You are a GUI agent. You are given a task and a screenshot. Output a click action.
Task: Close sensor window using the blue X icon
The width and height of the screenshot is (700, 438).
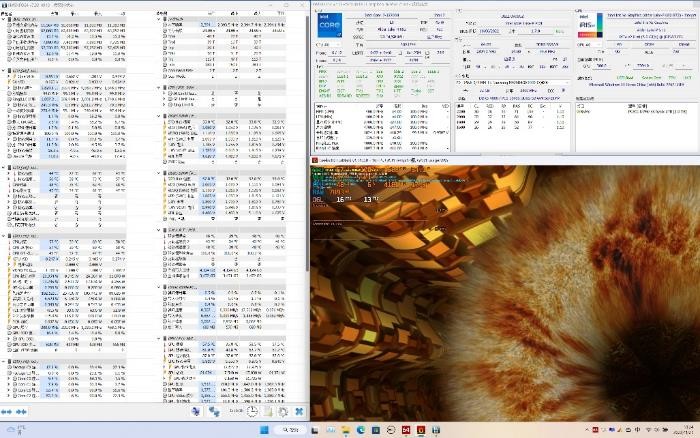click(x=299, y=411)
